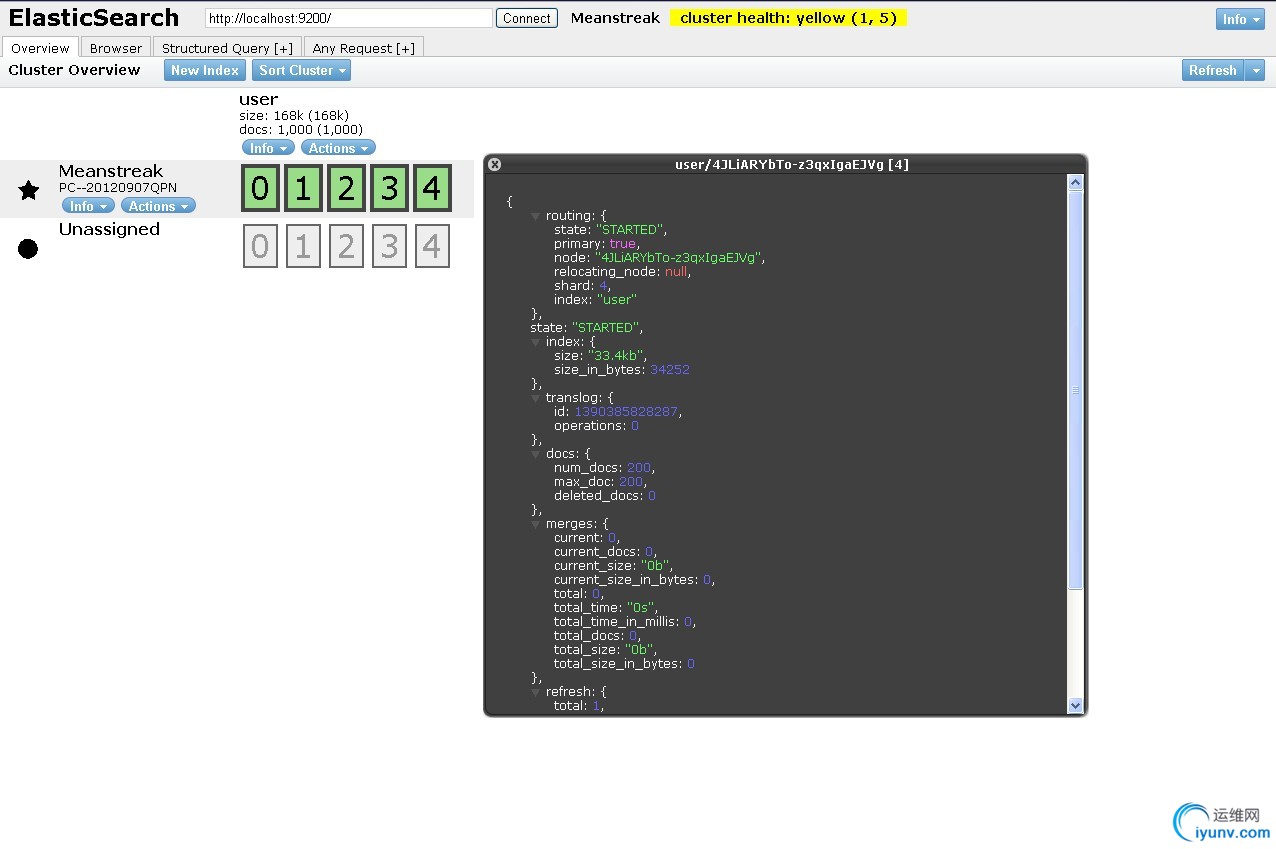
Task: Click the ElasticSearch title heading
Action: (94, 18)
